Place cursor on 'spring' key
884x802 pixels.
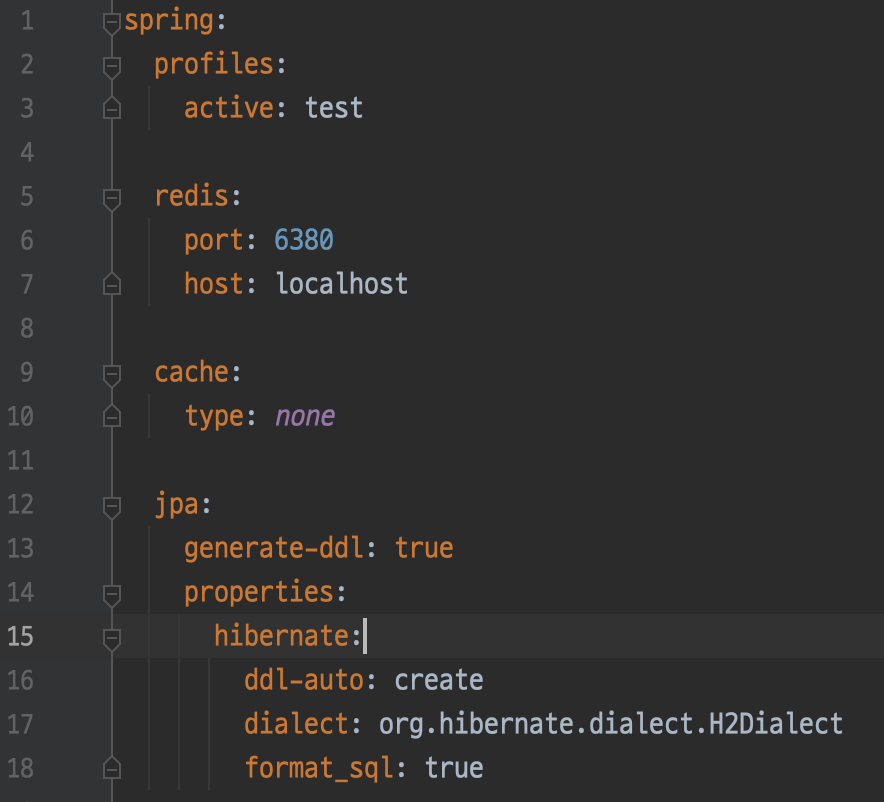(x=169, y=21)
